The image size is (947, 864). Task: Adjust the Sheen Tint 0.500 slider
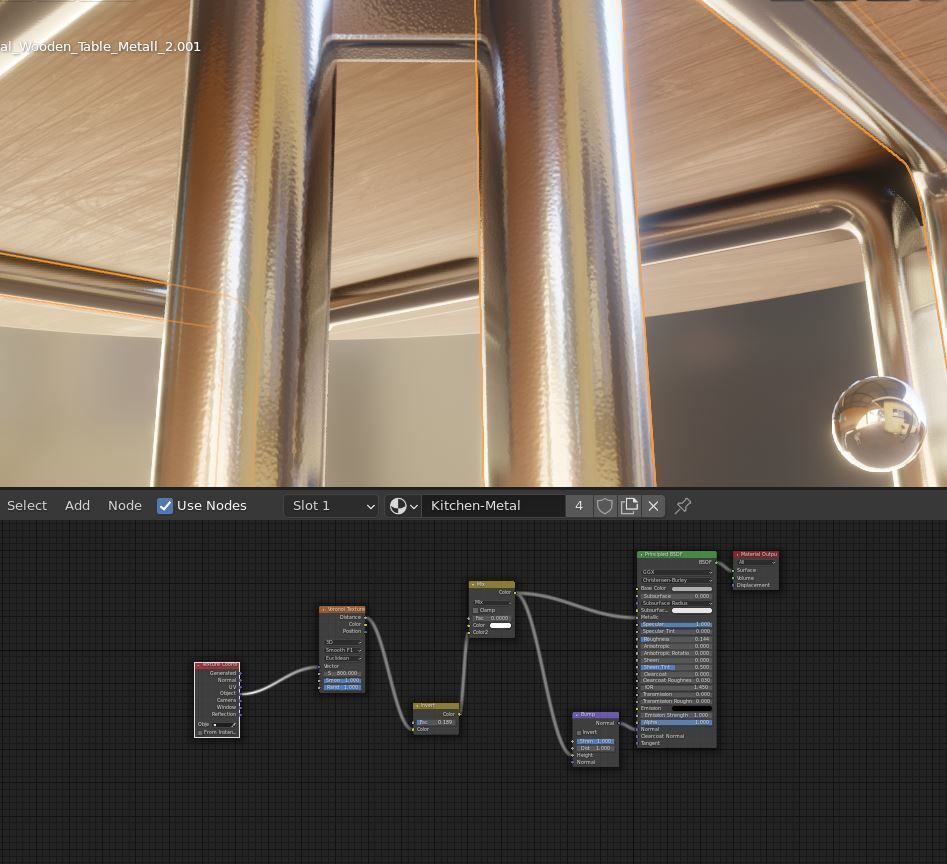tap(676, 667)
